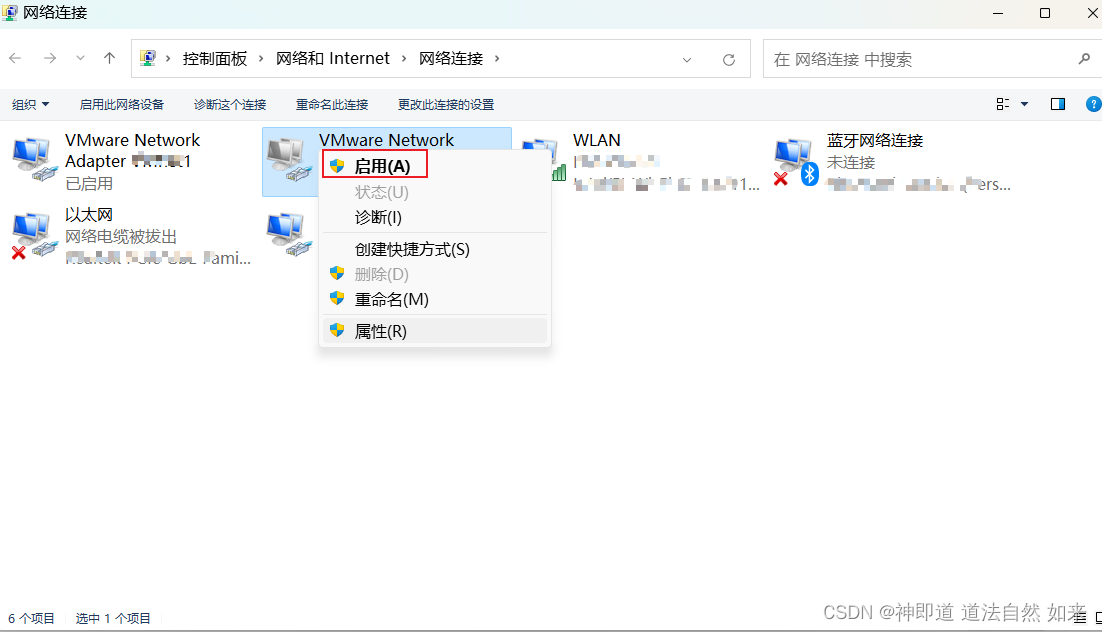Select 控制面板 in the breadcrumb path
The width and height of the screenshot is (1102, 632).
point(215,58)
